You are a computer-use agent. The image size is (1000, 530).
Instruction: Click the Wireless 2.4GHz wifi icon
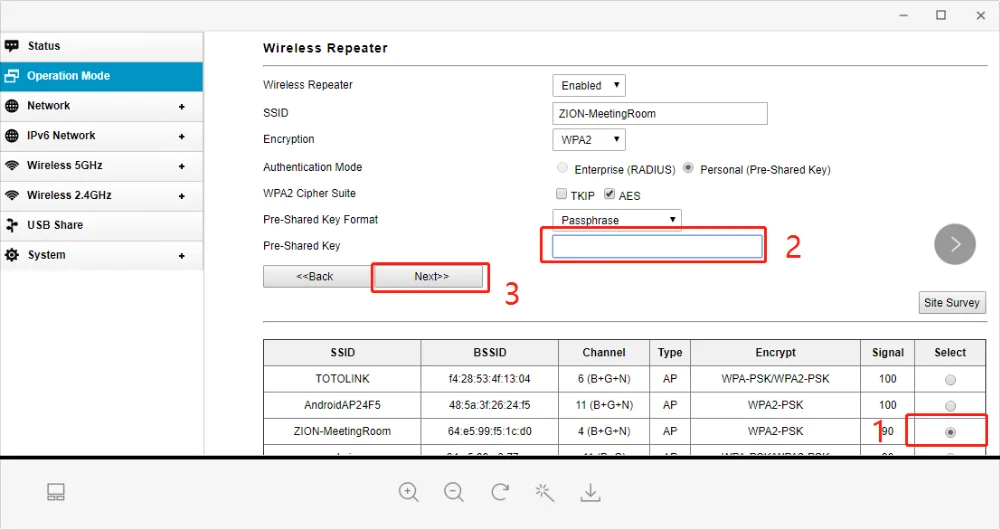coord(11,195)
